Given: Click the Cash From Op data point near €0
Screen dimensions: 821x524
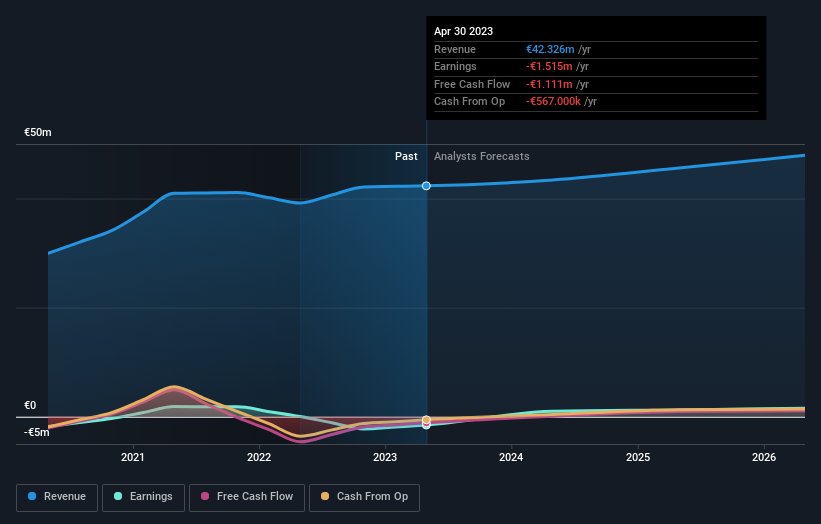Looking at the screenshot, I should point(426,420).
